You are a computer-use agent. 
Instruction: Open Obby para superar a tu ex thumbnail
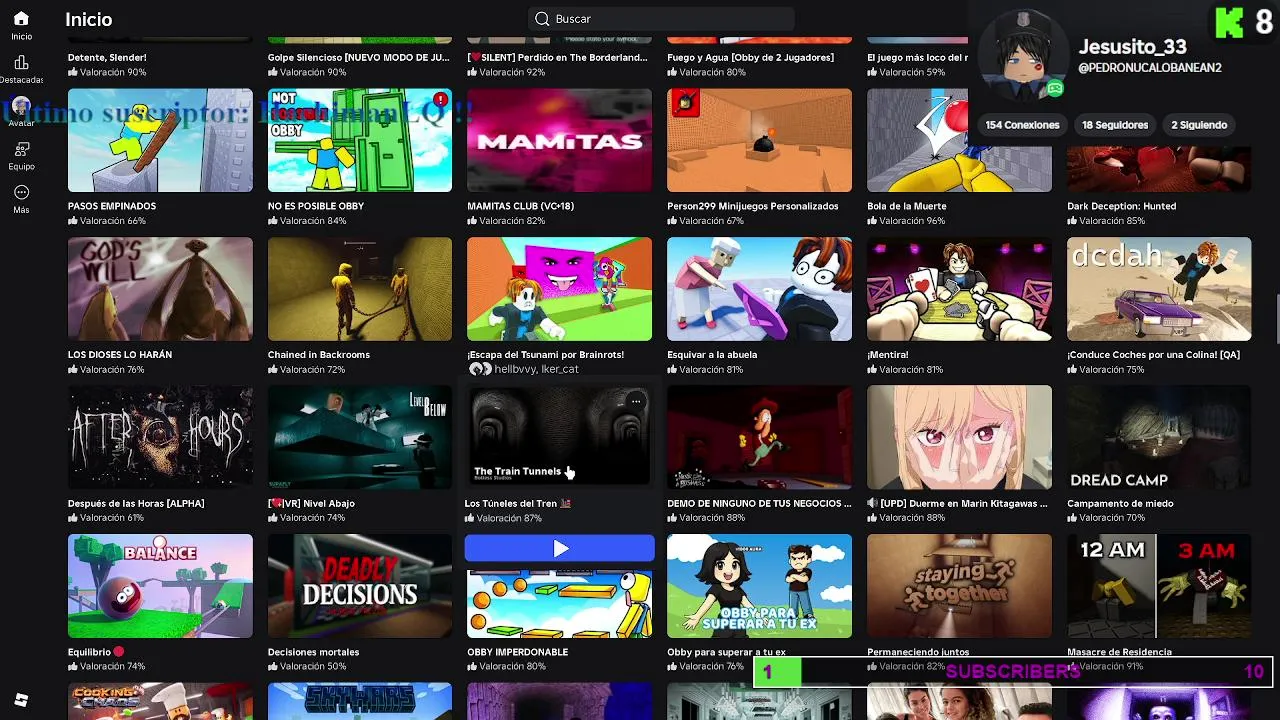(x=759, y=586)
